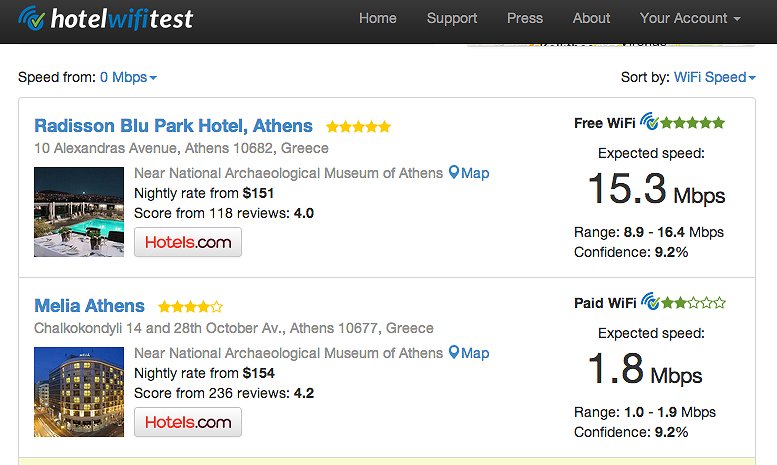
Task: Click green WiFi star rating for Radisson
Action: coord(693,123)
